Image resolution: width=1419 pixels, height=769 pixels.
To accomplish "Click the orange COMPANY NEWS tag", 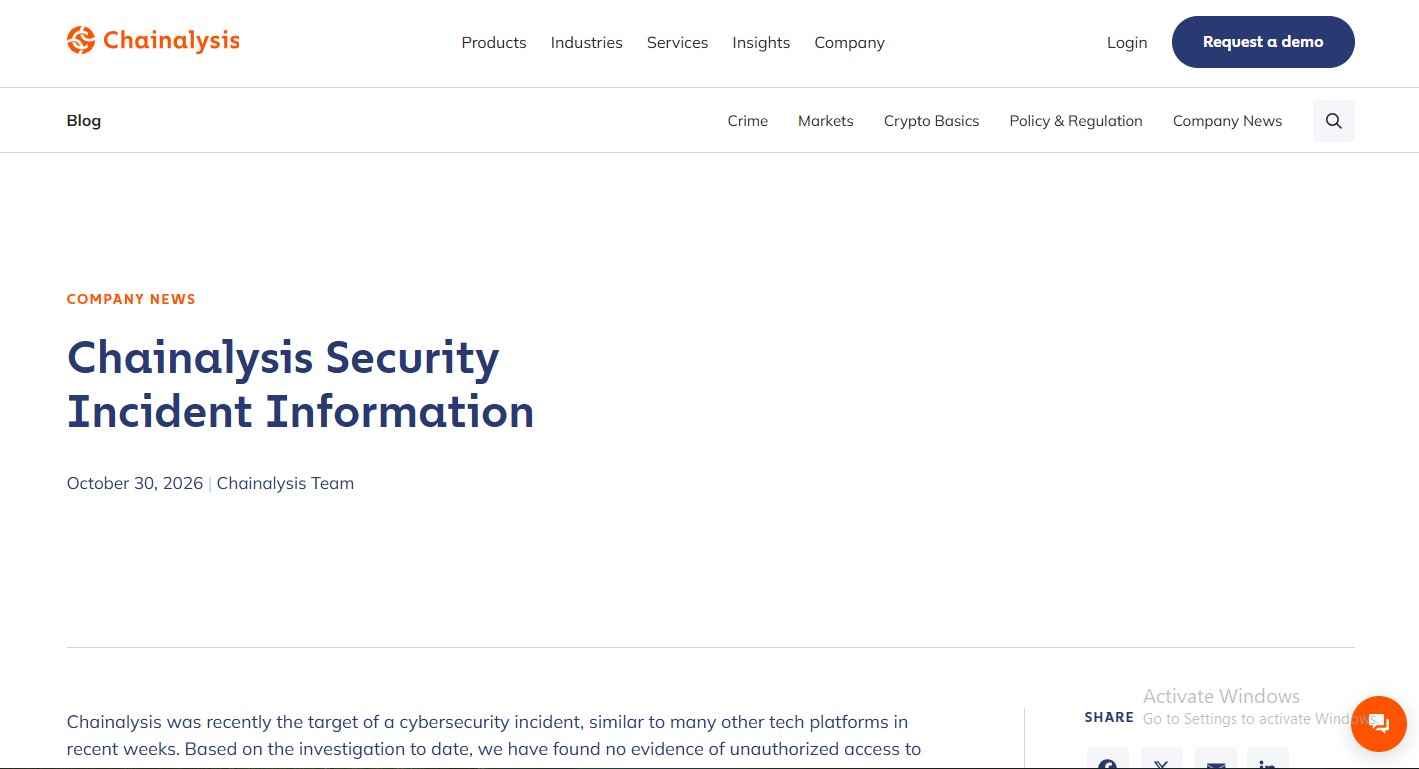I will tap(131, 299).
